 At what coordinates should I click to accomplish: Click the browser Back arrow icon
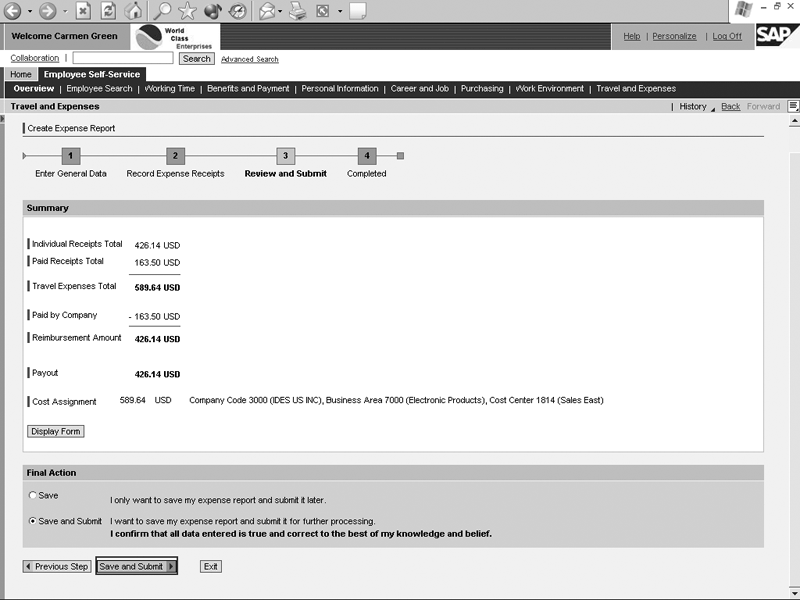tap(13, 10)
